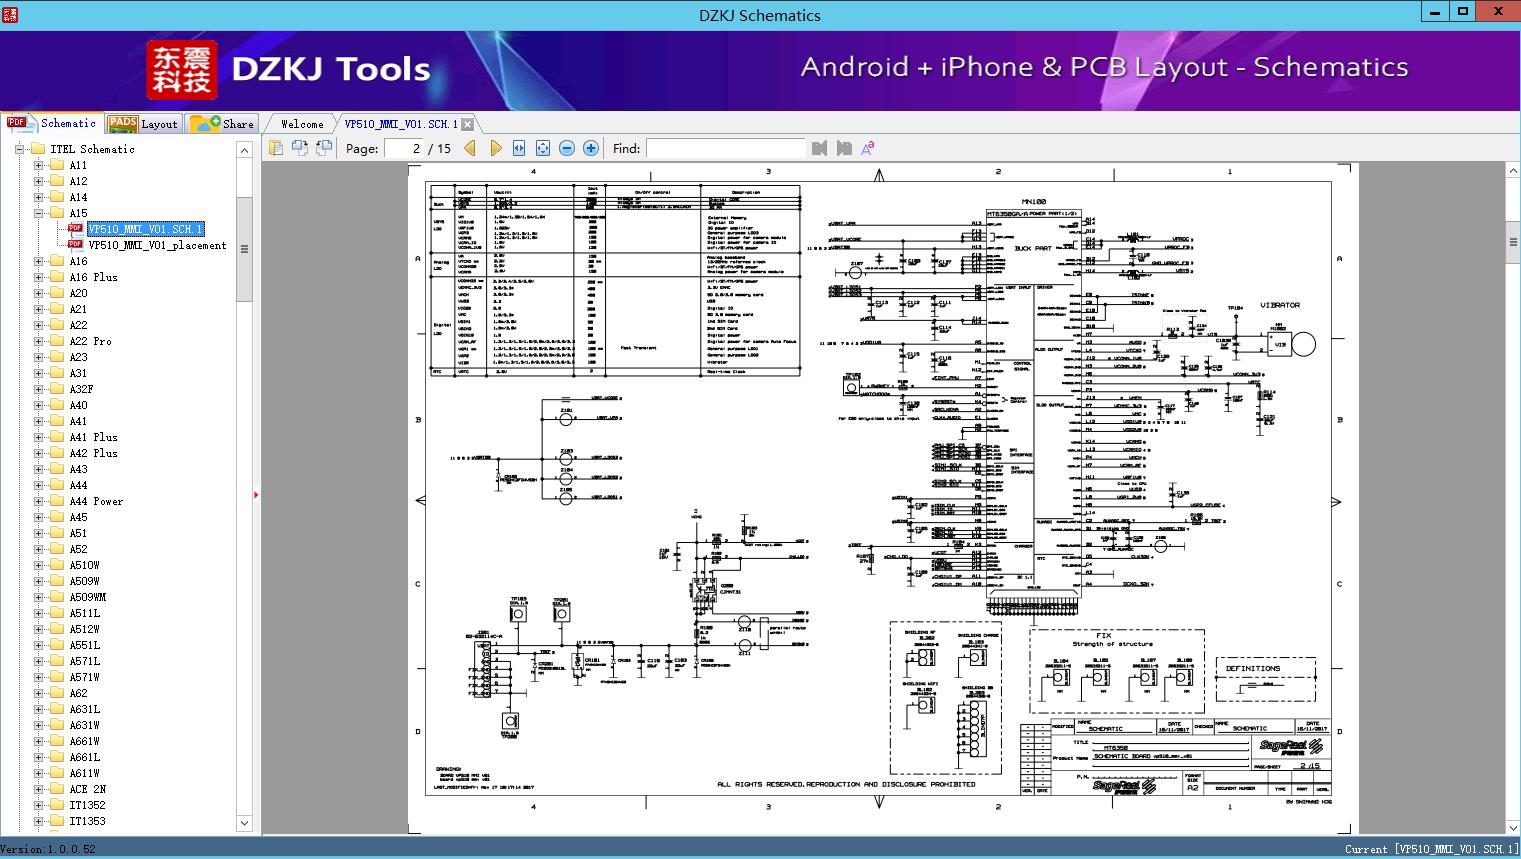
Task: Switch to the PADS Layout tab
Action: (x=143, y=123)
